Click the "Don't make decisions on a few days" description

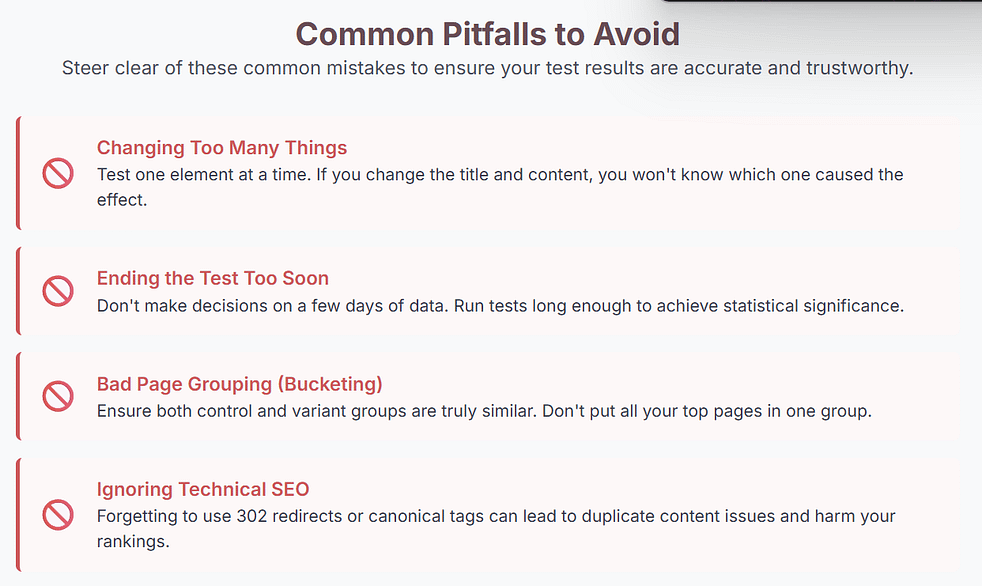tap(500, 305)
